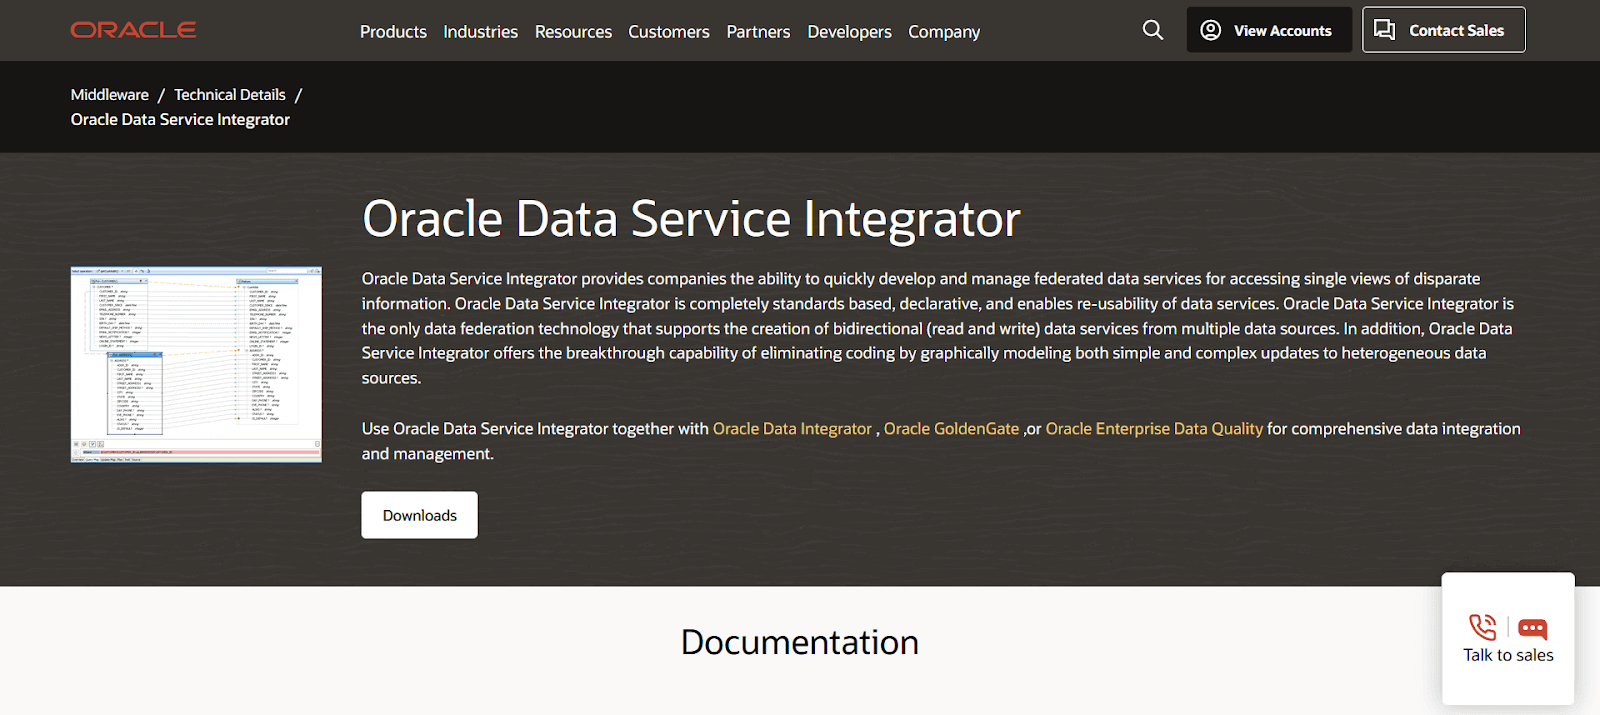
Task: Click the phone icon in Talk to sales
Action: tap(1483, 627)
